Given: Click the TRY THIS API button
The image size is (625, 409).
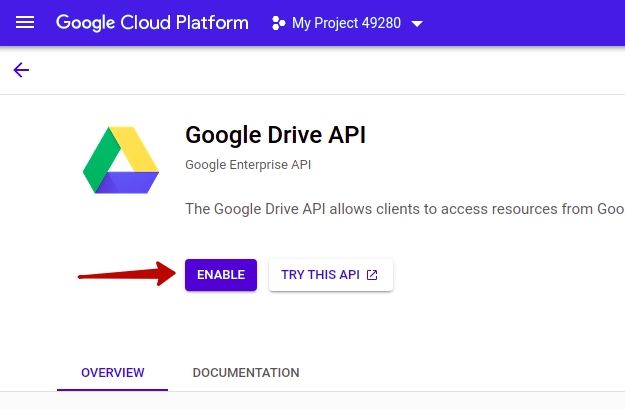Looking at the screenshot, I should [331, 275].
